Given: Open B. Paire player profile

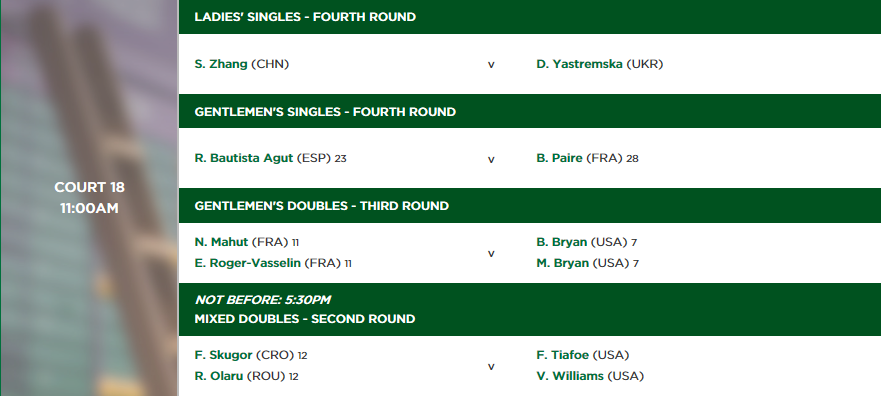Looking at the screenshot, I should point(559,158).
